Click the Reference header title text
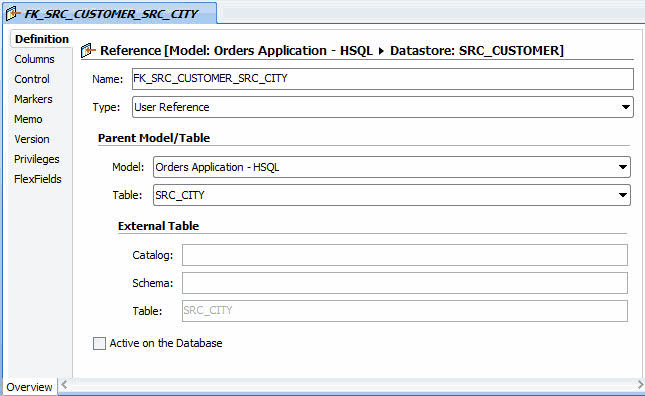The width and height of the screenshot is (645, 396). coord(332,51)
